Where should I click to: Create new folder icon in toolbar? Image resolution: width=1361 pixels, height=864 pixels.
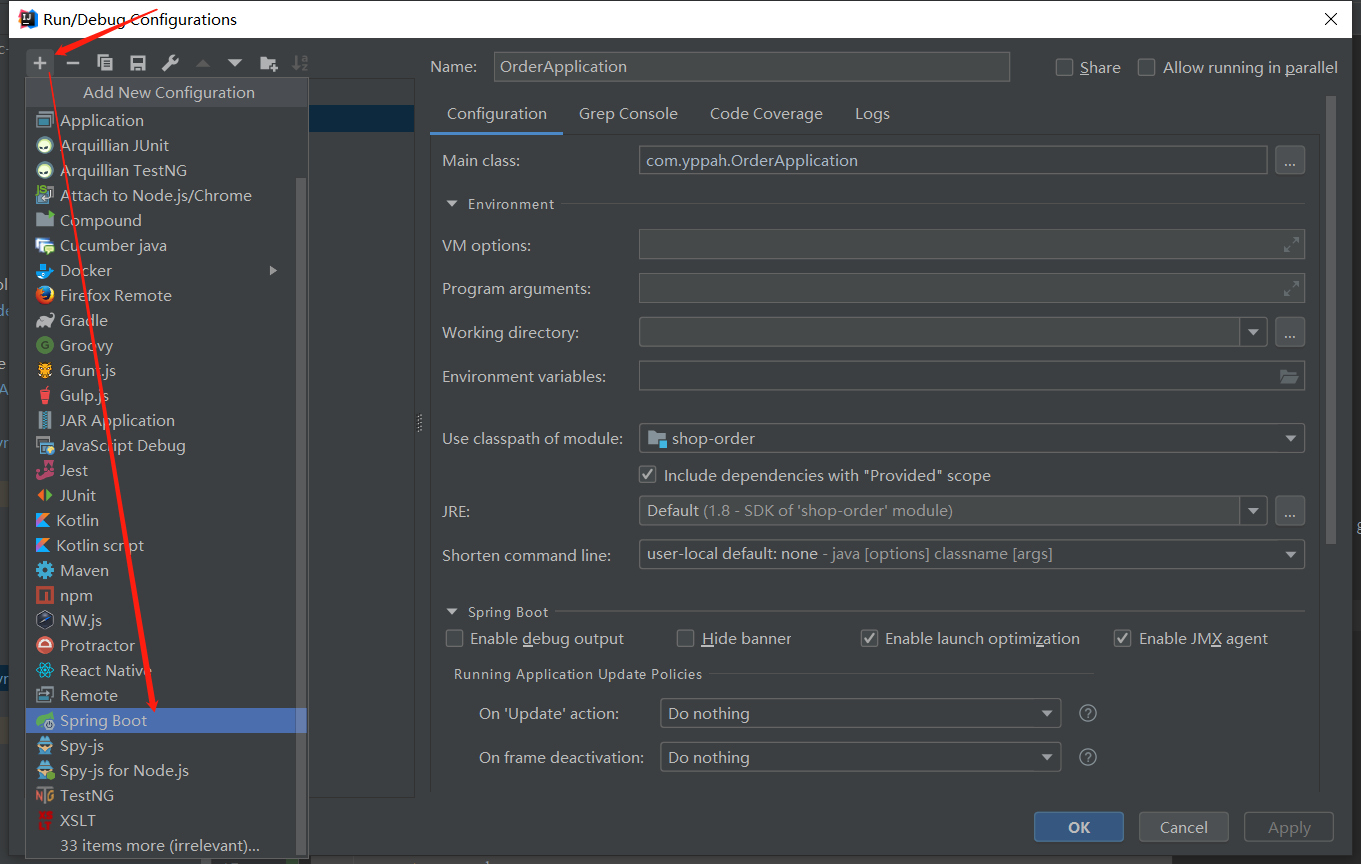coord(268,63)
